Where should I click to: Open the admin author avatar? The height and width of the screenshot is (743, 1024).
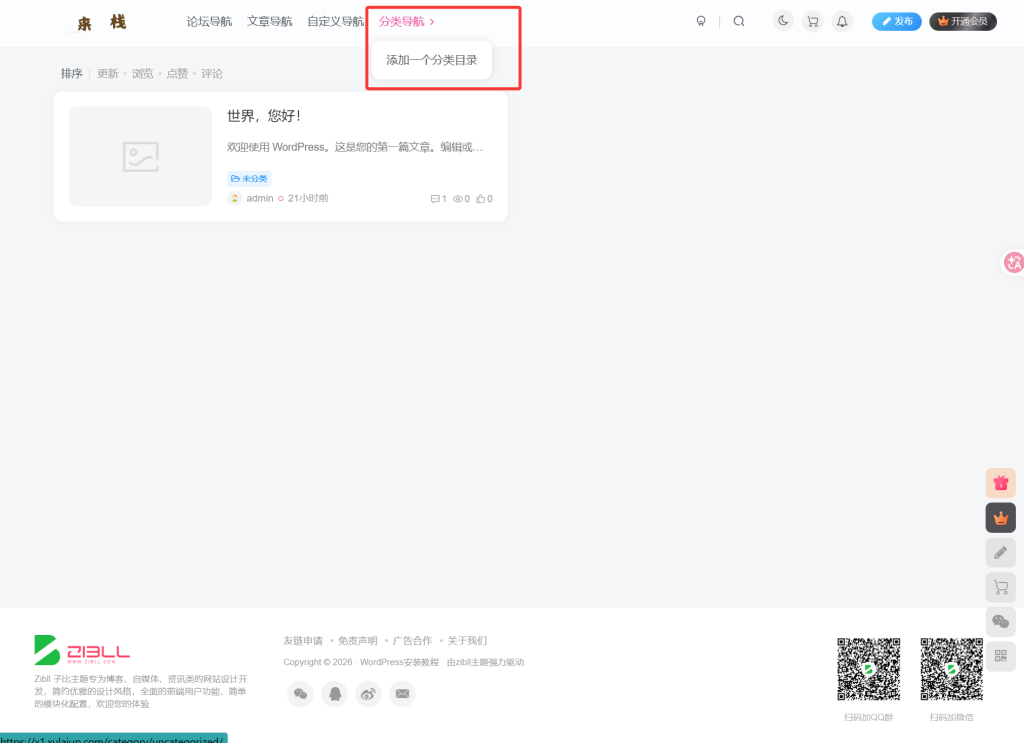point(234,198)
